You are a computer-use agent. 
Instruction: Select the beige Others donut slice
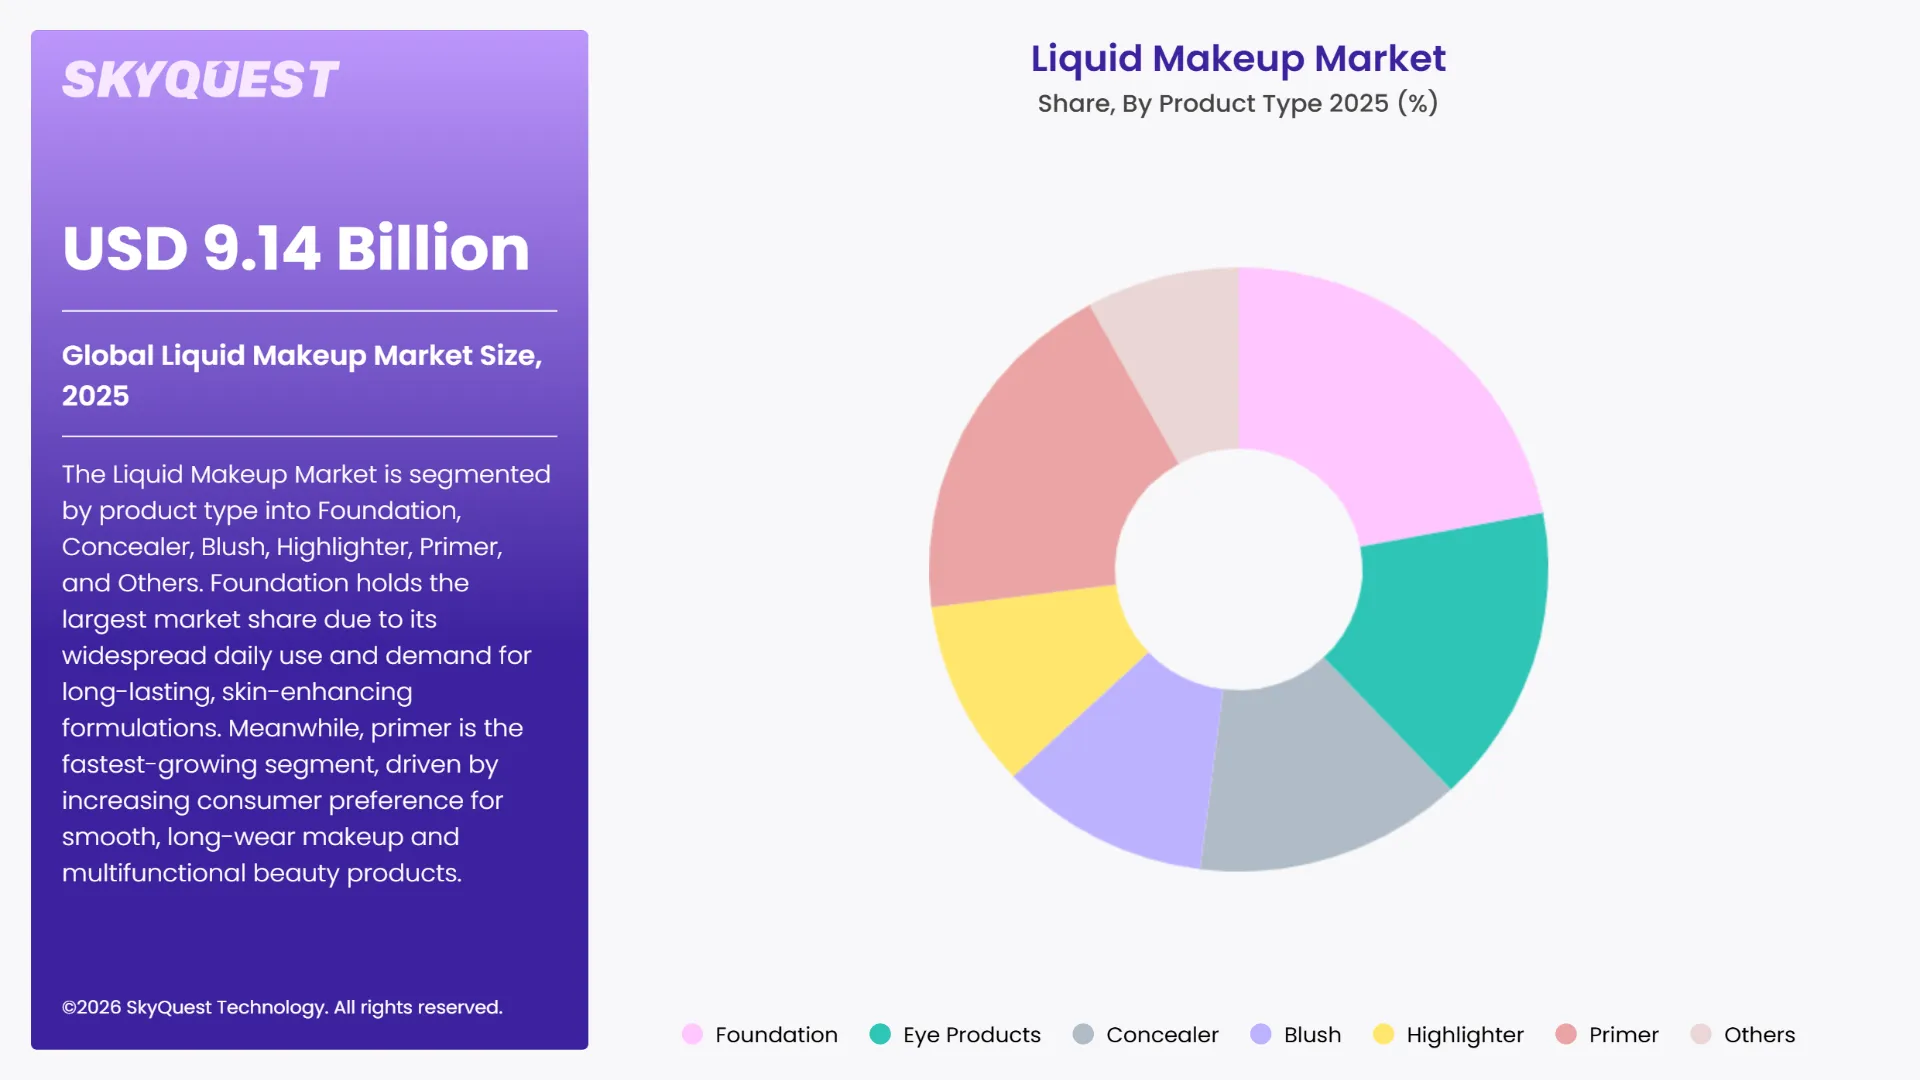[x=1185, y=360]
